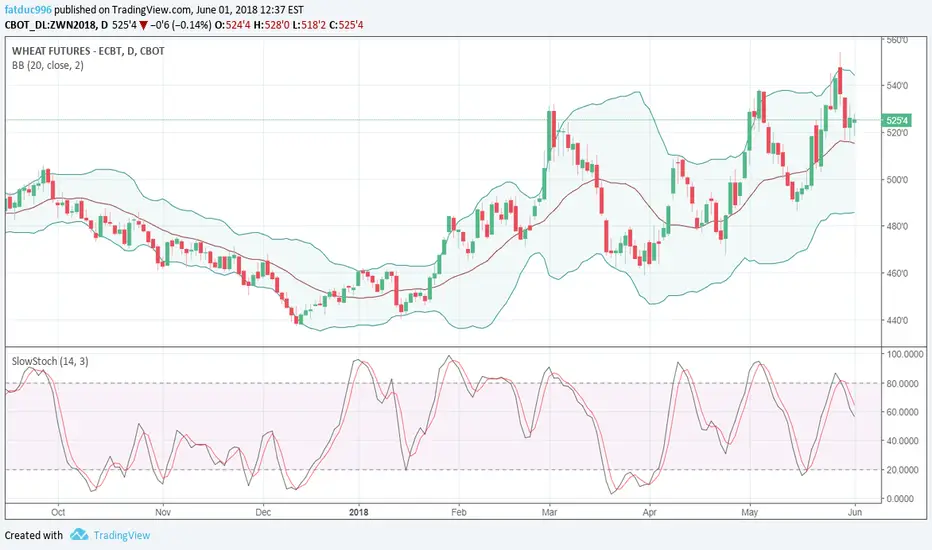932x550 pixels.
Task: Open the TradingView link in footer
Action: point(122,535)
